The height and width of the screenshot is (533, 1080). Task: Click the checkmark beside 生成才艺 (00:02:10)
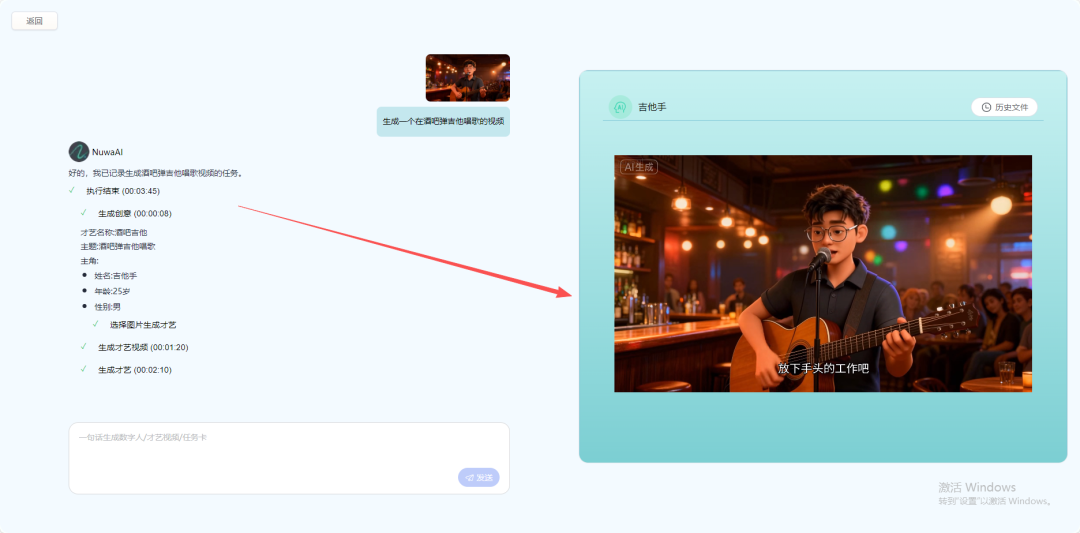[x=84, y=370]
